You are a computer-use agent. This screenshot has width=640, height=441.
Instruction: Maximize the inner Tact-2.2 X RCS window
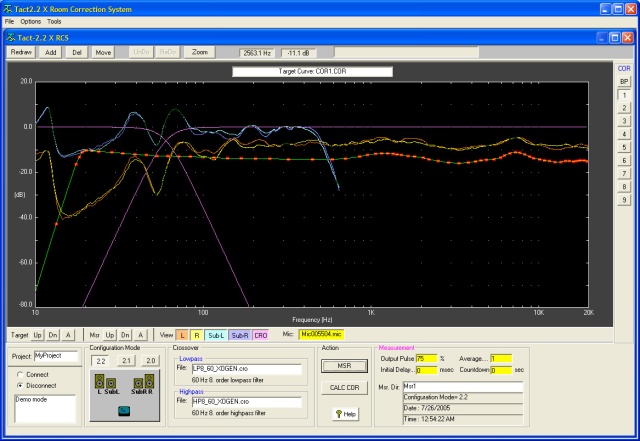[x=615, y=38]
